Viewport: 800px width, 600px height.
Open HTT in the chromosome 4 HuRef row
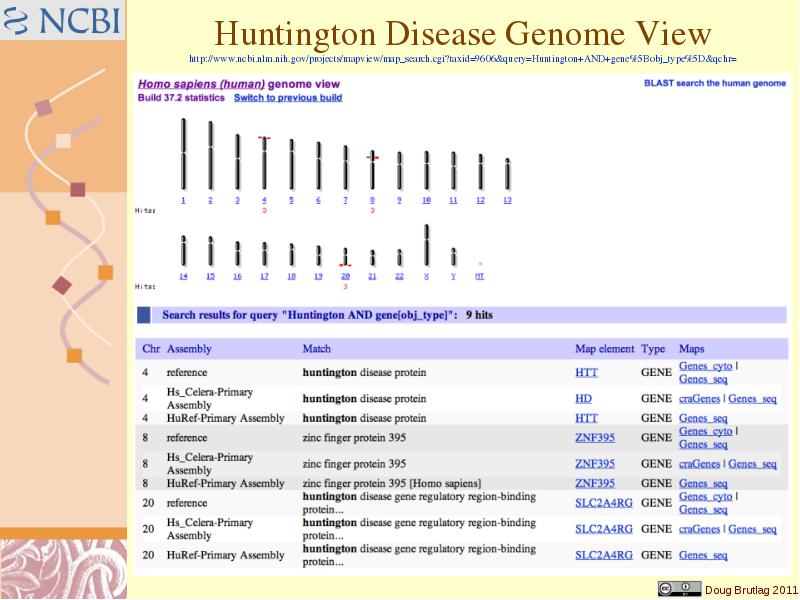click(586, 418)
